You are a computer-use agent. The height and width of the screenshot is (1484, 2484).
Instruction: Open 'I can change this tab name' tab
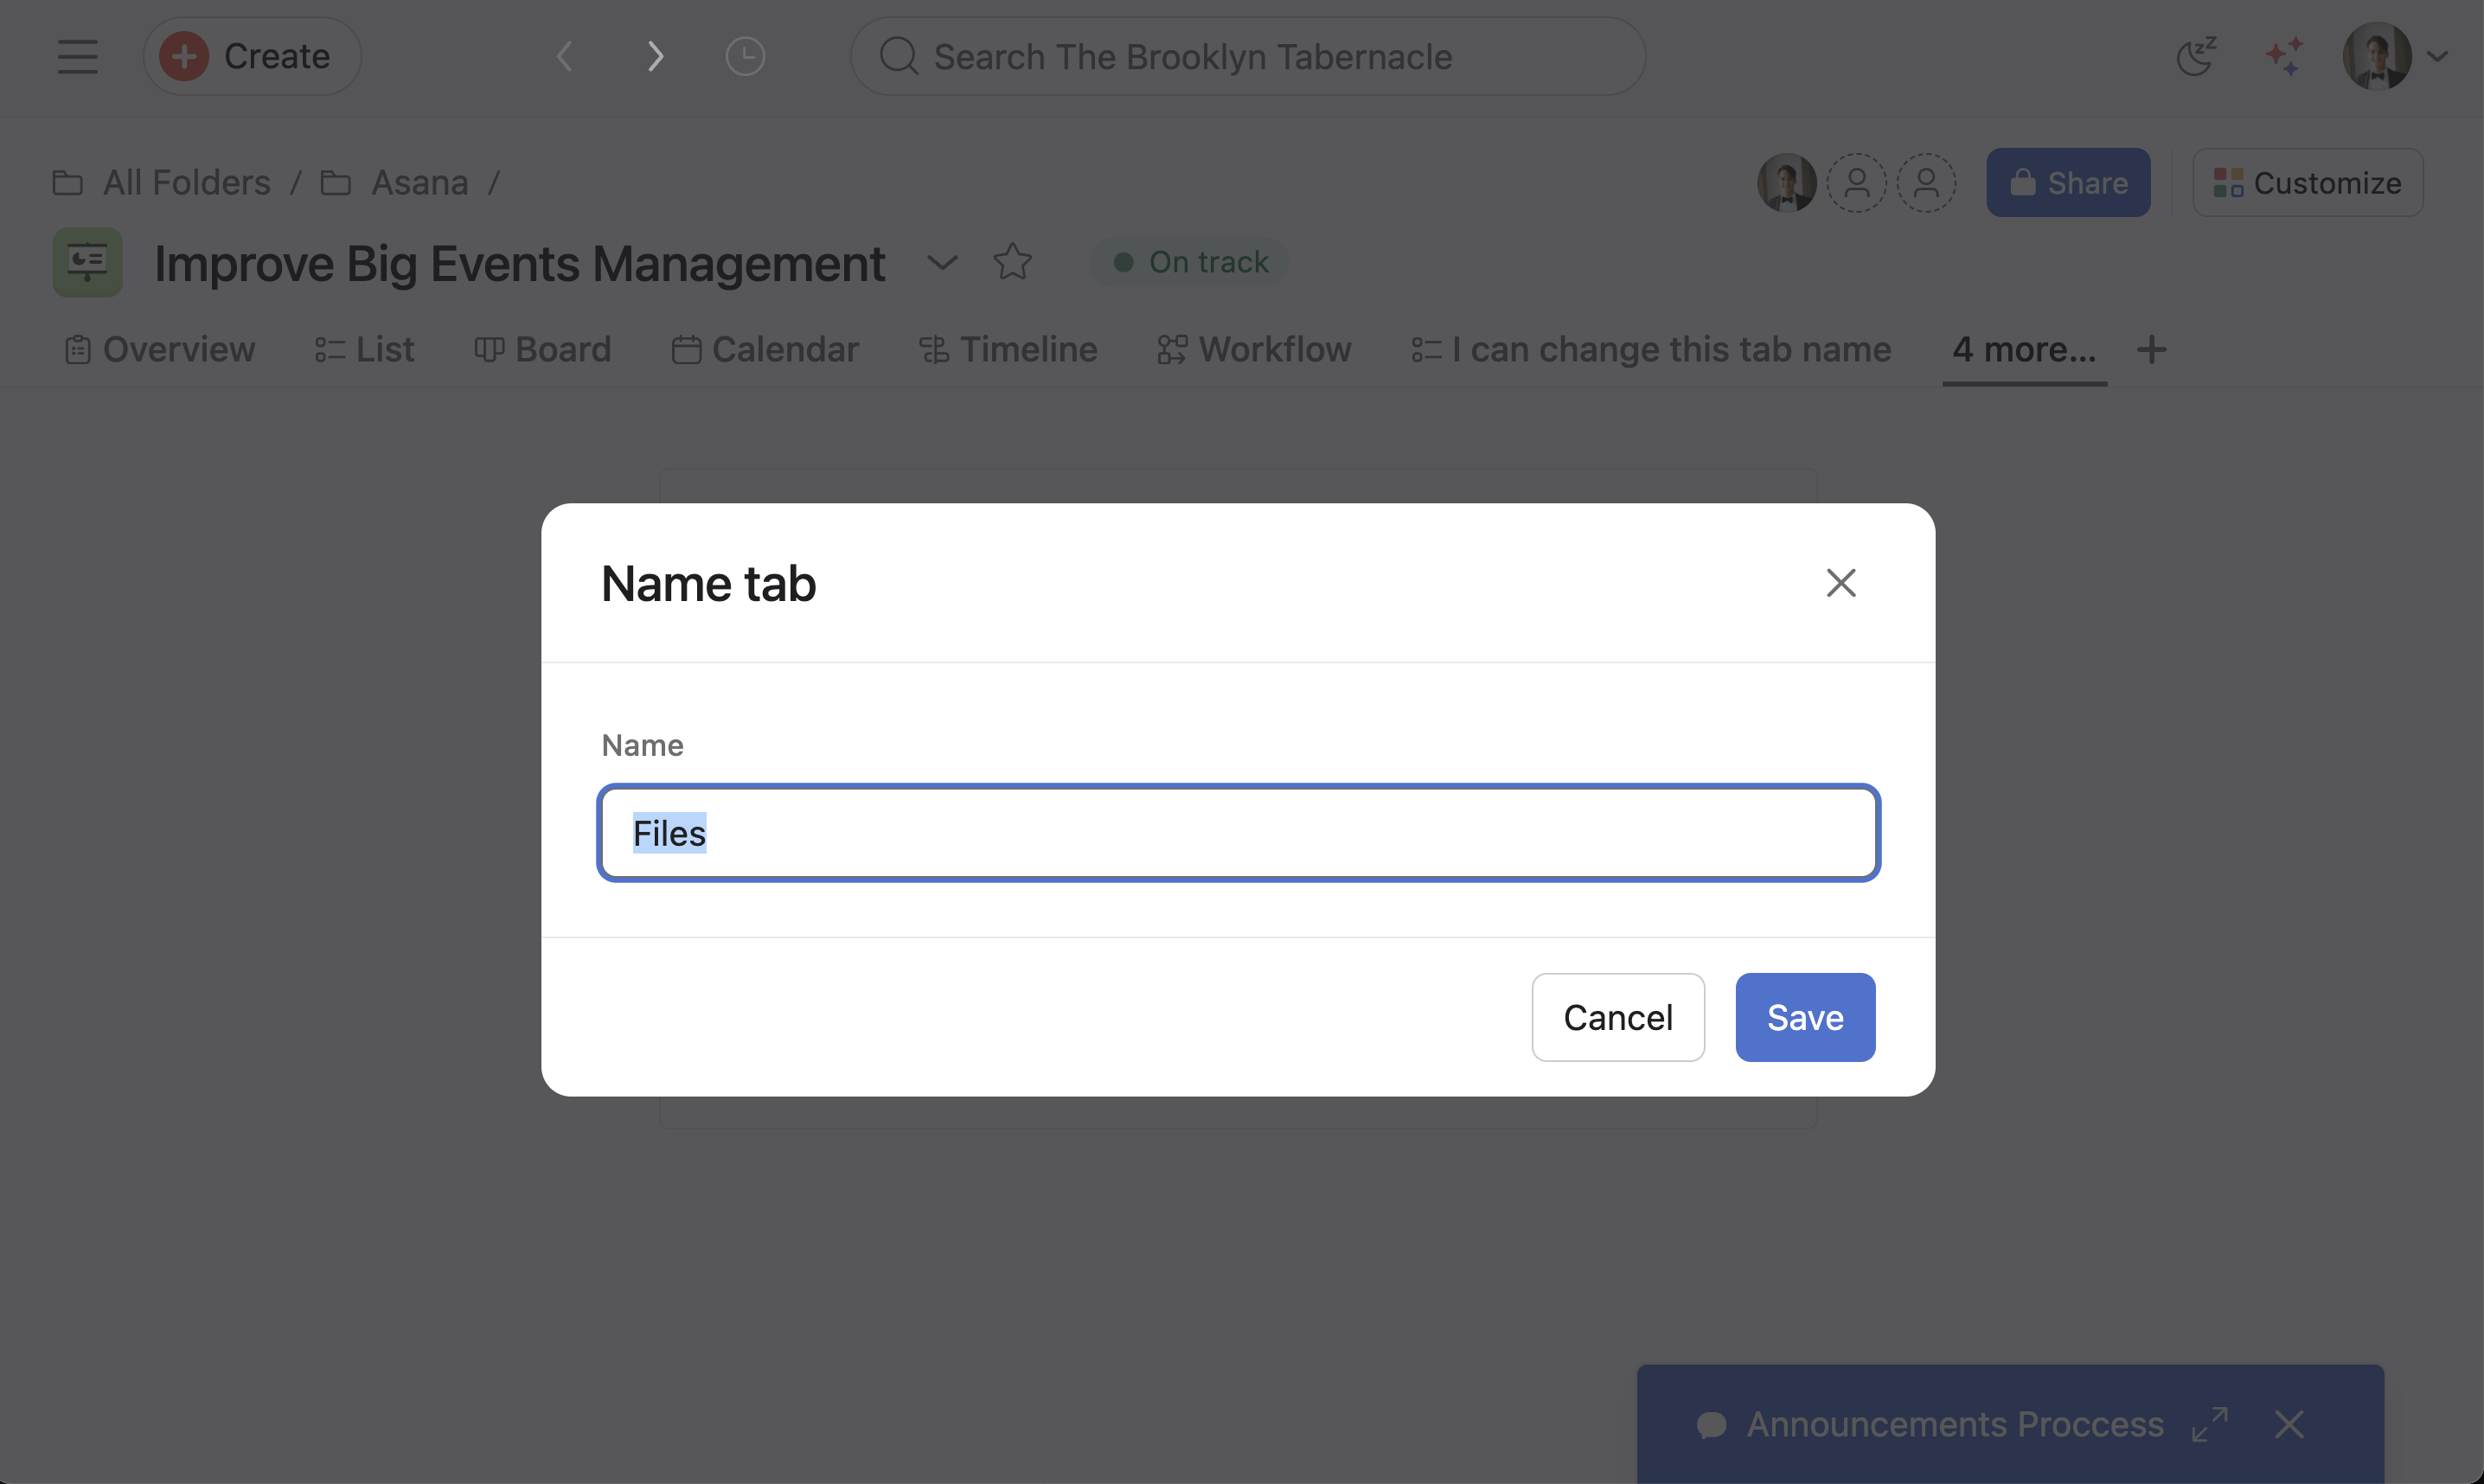[x=1651, y=350]
